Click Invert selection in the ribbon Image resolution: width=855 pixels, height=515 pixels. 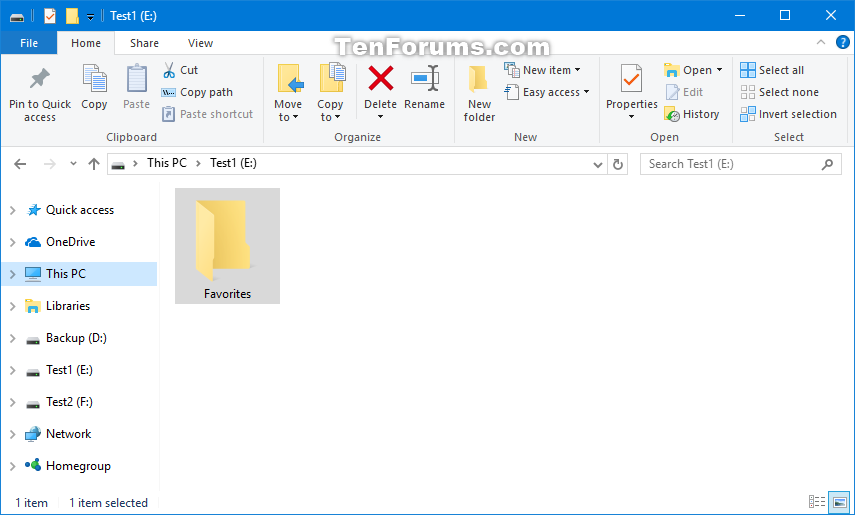pos(788,114)
